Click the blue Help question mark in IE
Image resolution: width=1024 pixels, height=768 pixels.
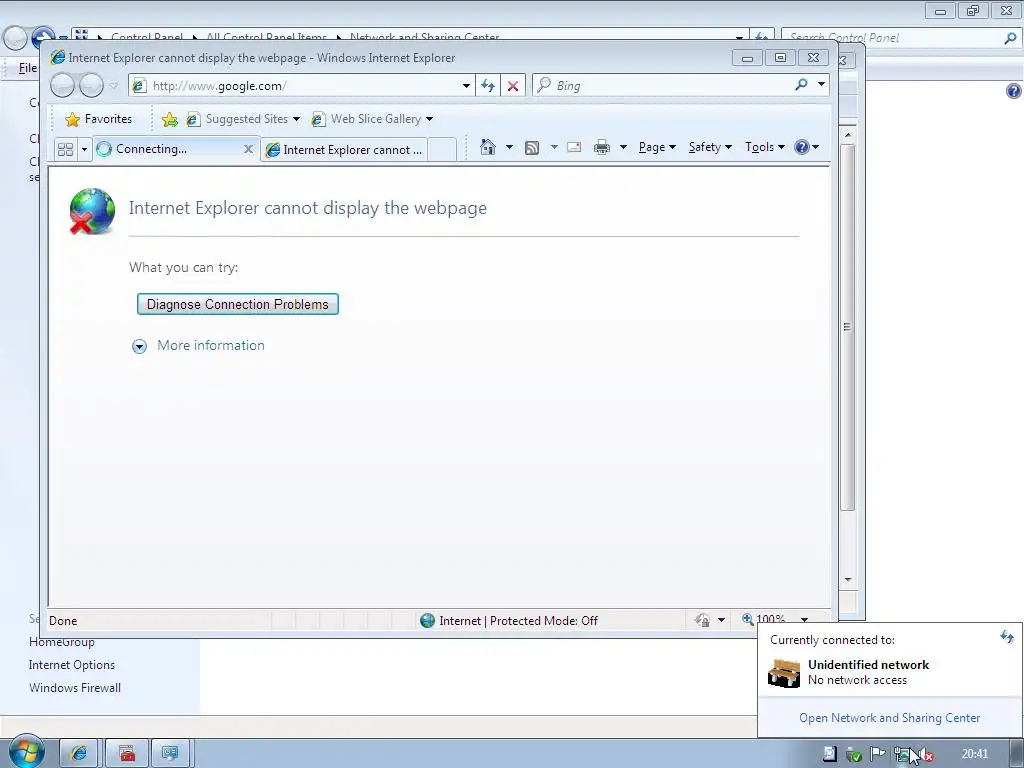coord(802,147)
